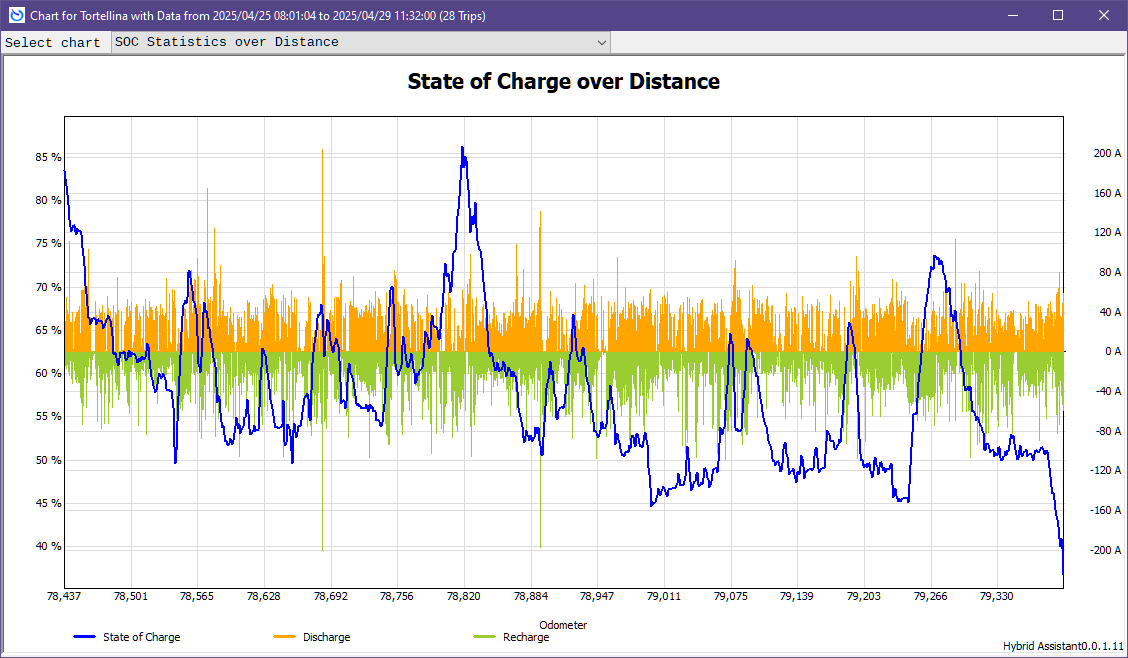Click the 200 A right axis label
This screenshot has width=1128, height=658.
(1107, 154)
